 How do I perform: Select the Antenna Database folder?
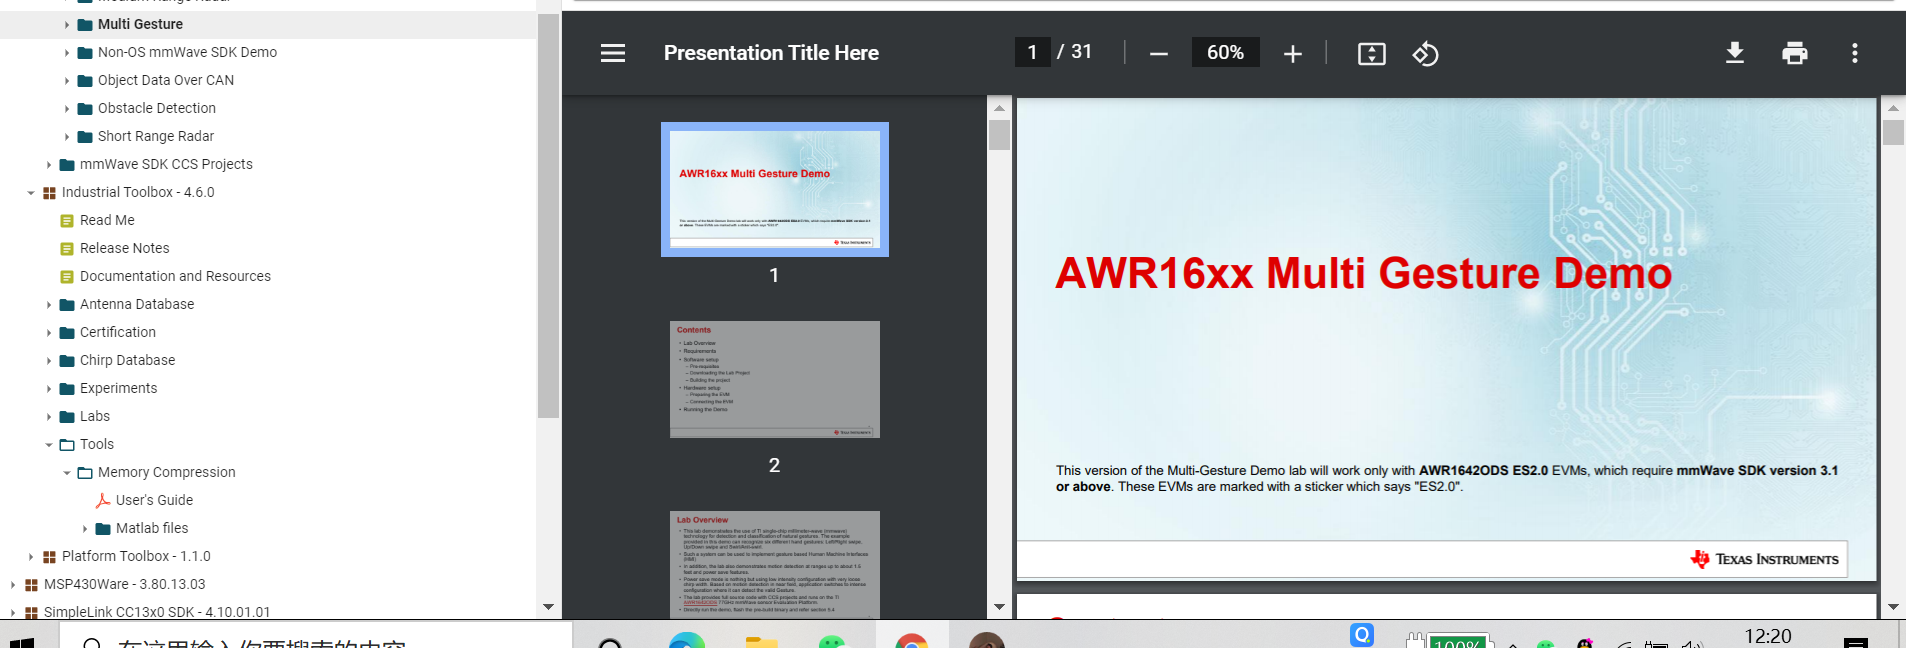click(137, 304)
